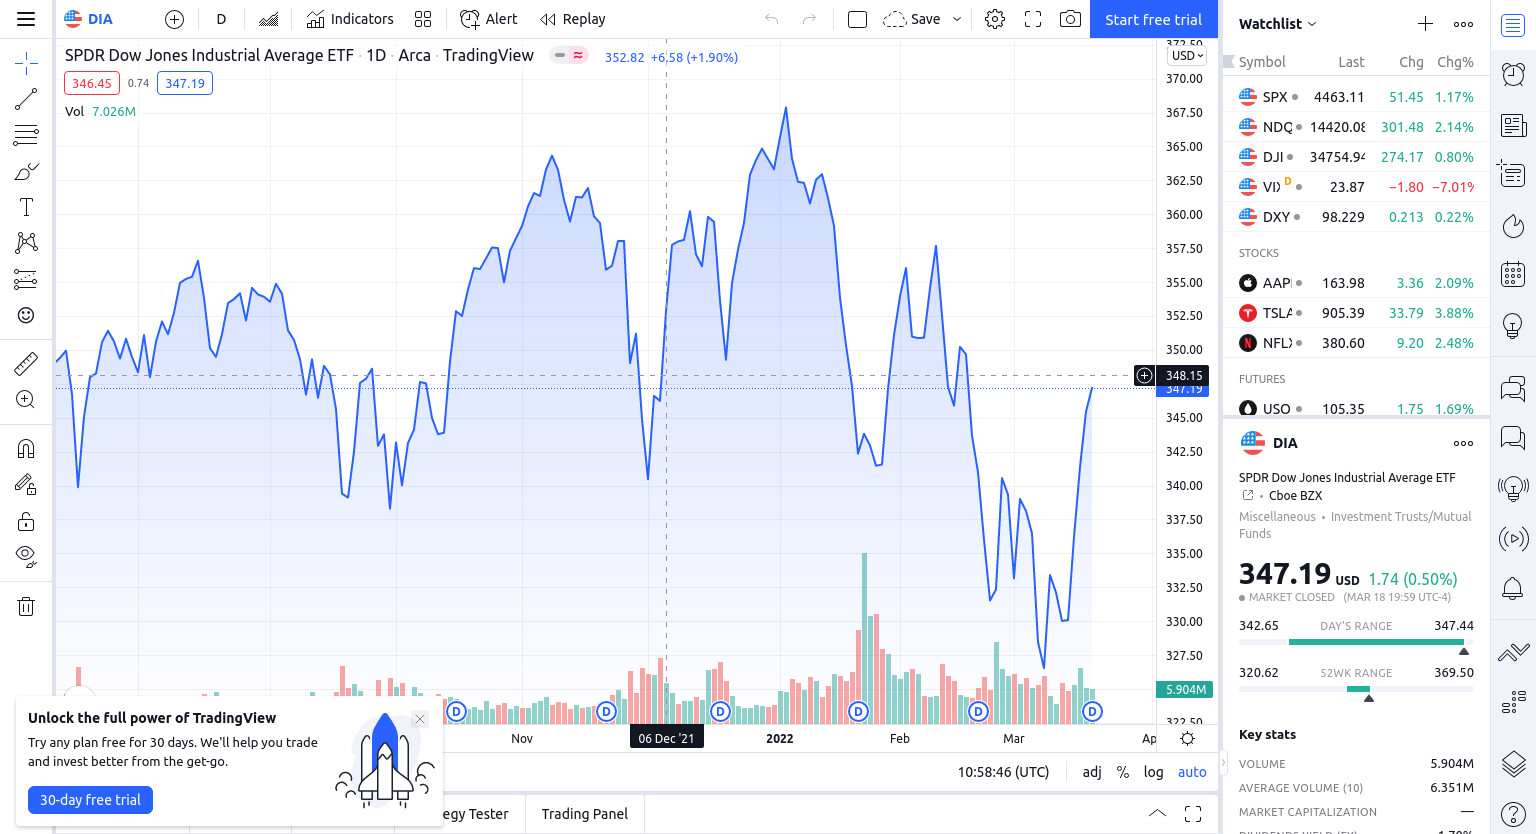Viewport: 1536px width, 834px height.
Task: Change the D time interval
Action: click(x=221, y=19)
